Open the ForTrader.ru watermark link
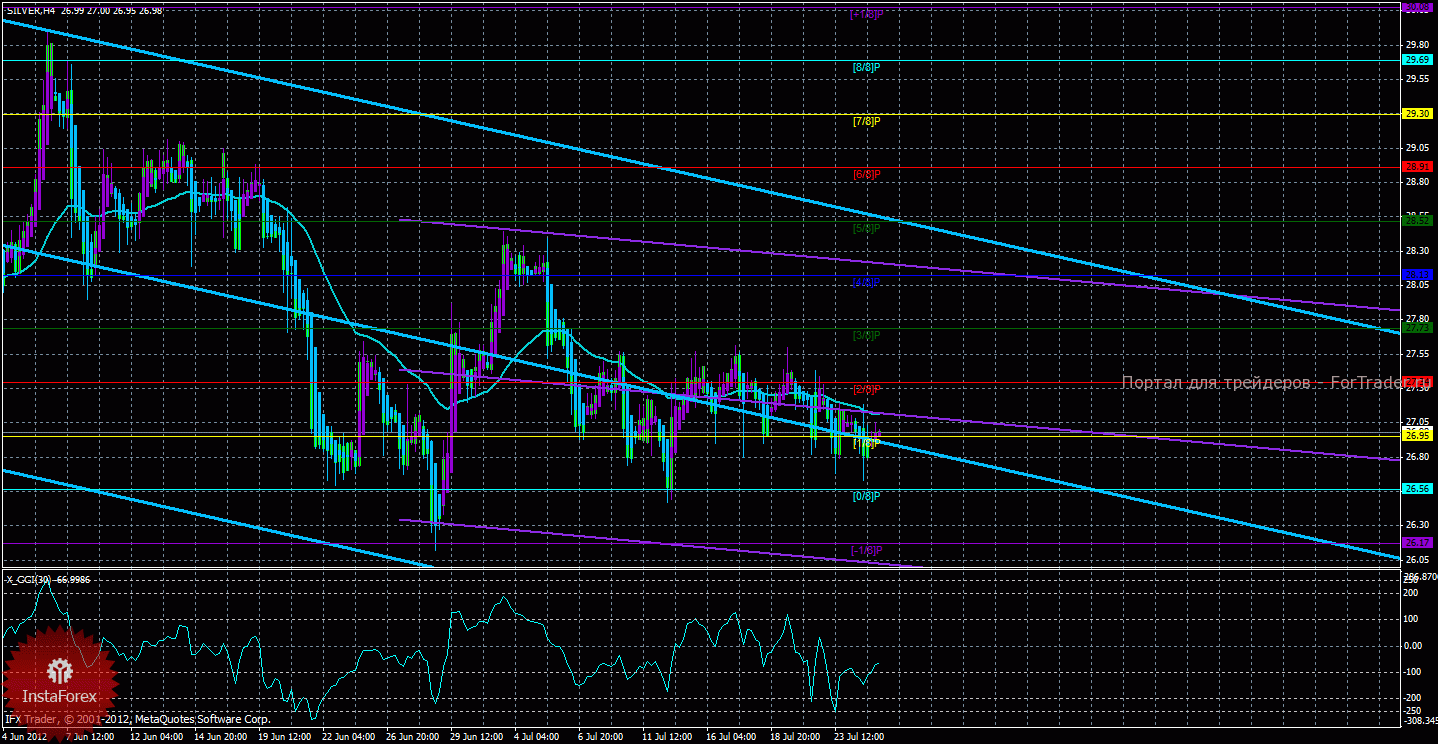Image resolution: width=1438 pixels, height=744 pixels. click(1266, 383)
